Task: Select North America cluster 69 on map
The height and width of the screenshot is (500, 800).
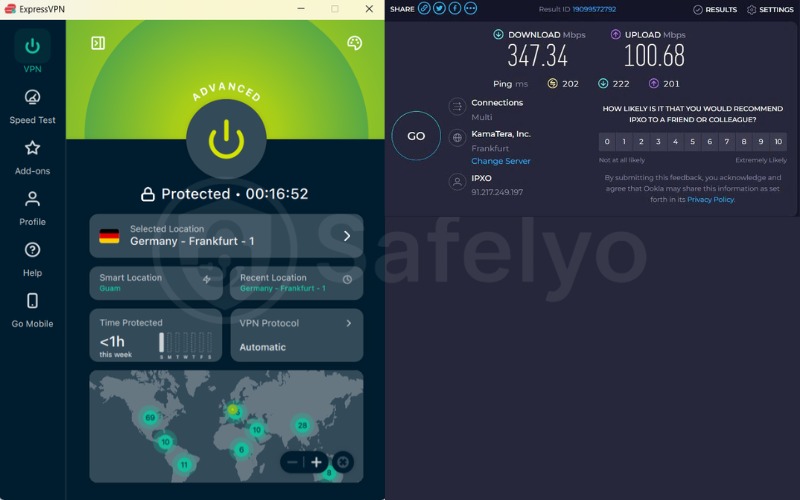Action: pos(150,417)
